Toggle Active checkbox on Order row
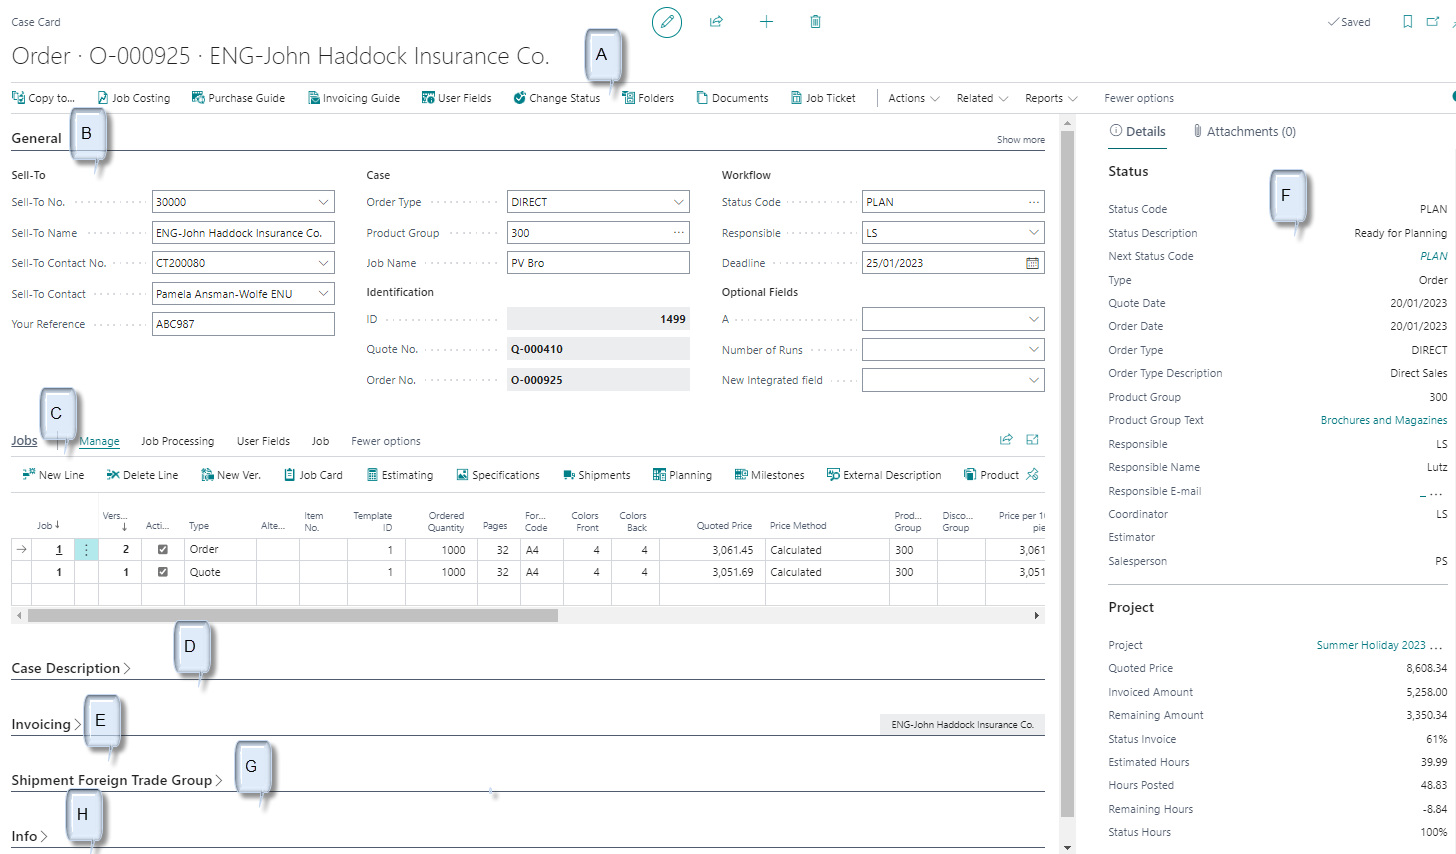This screenshot has height=854, width=1456. 163,549
